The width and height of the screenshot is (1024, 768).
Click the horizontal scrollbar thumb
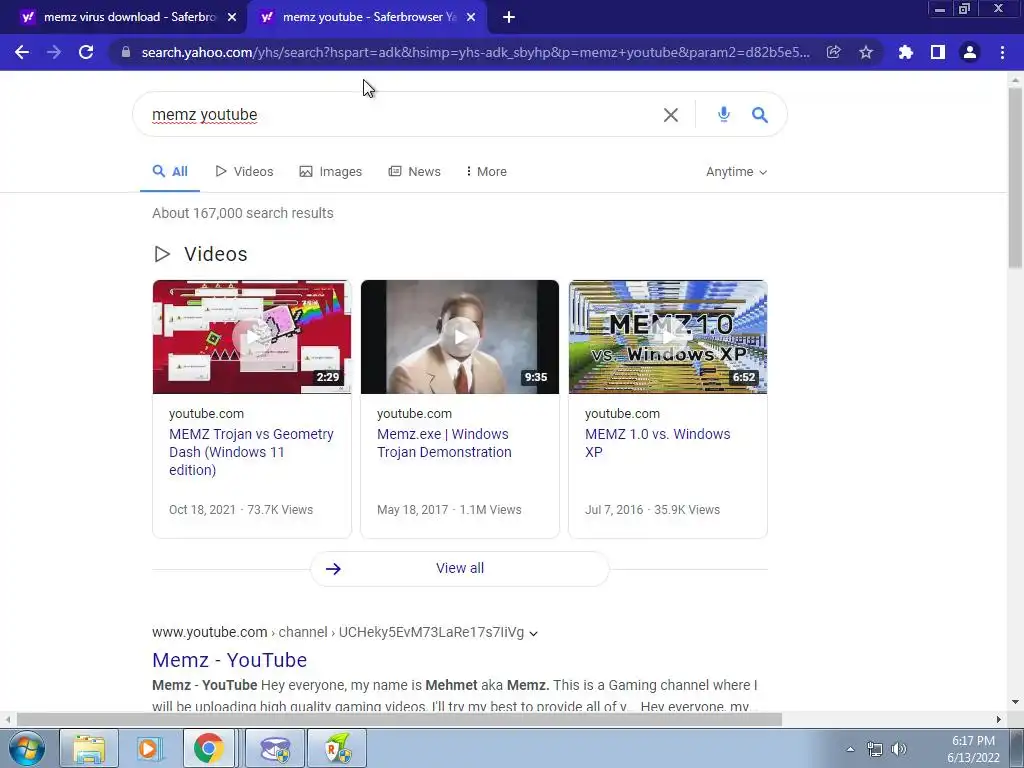[399, 720]
